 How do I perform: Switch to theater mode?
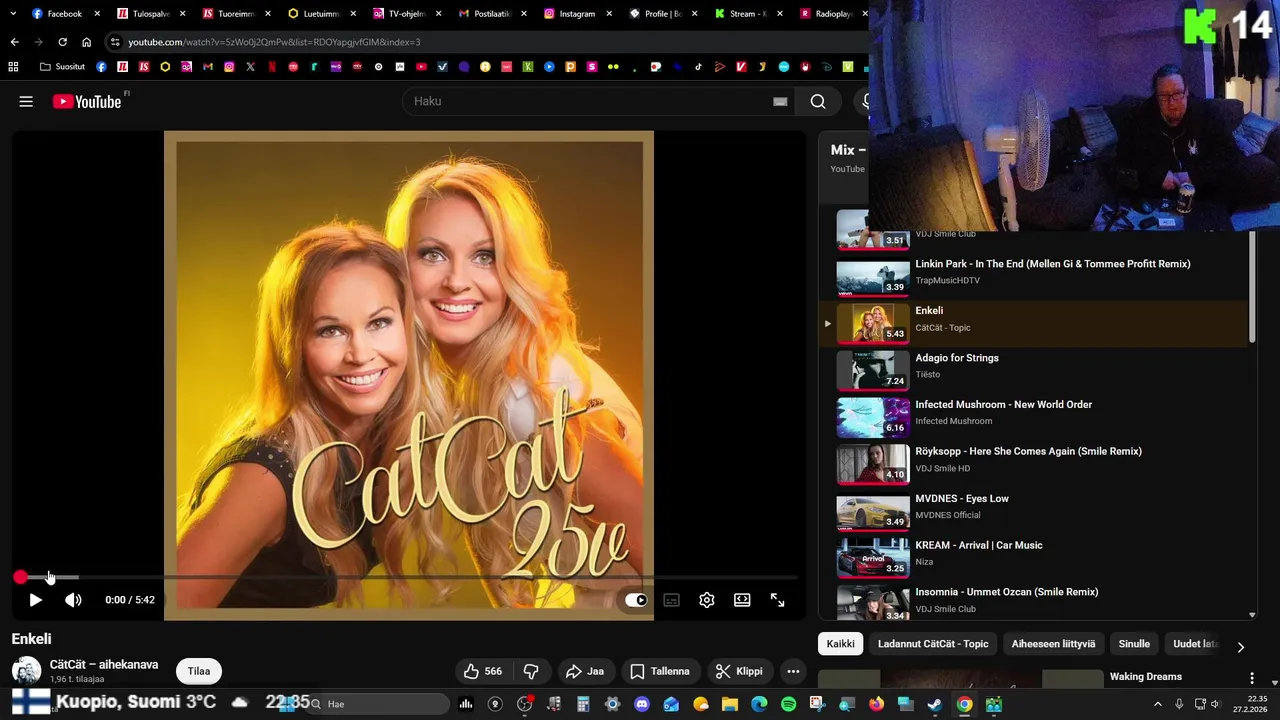click(x=742, y=600)
